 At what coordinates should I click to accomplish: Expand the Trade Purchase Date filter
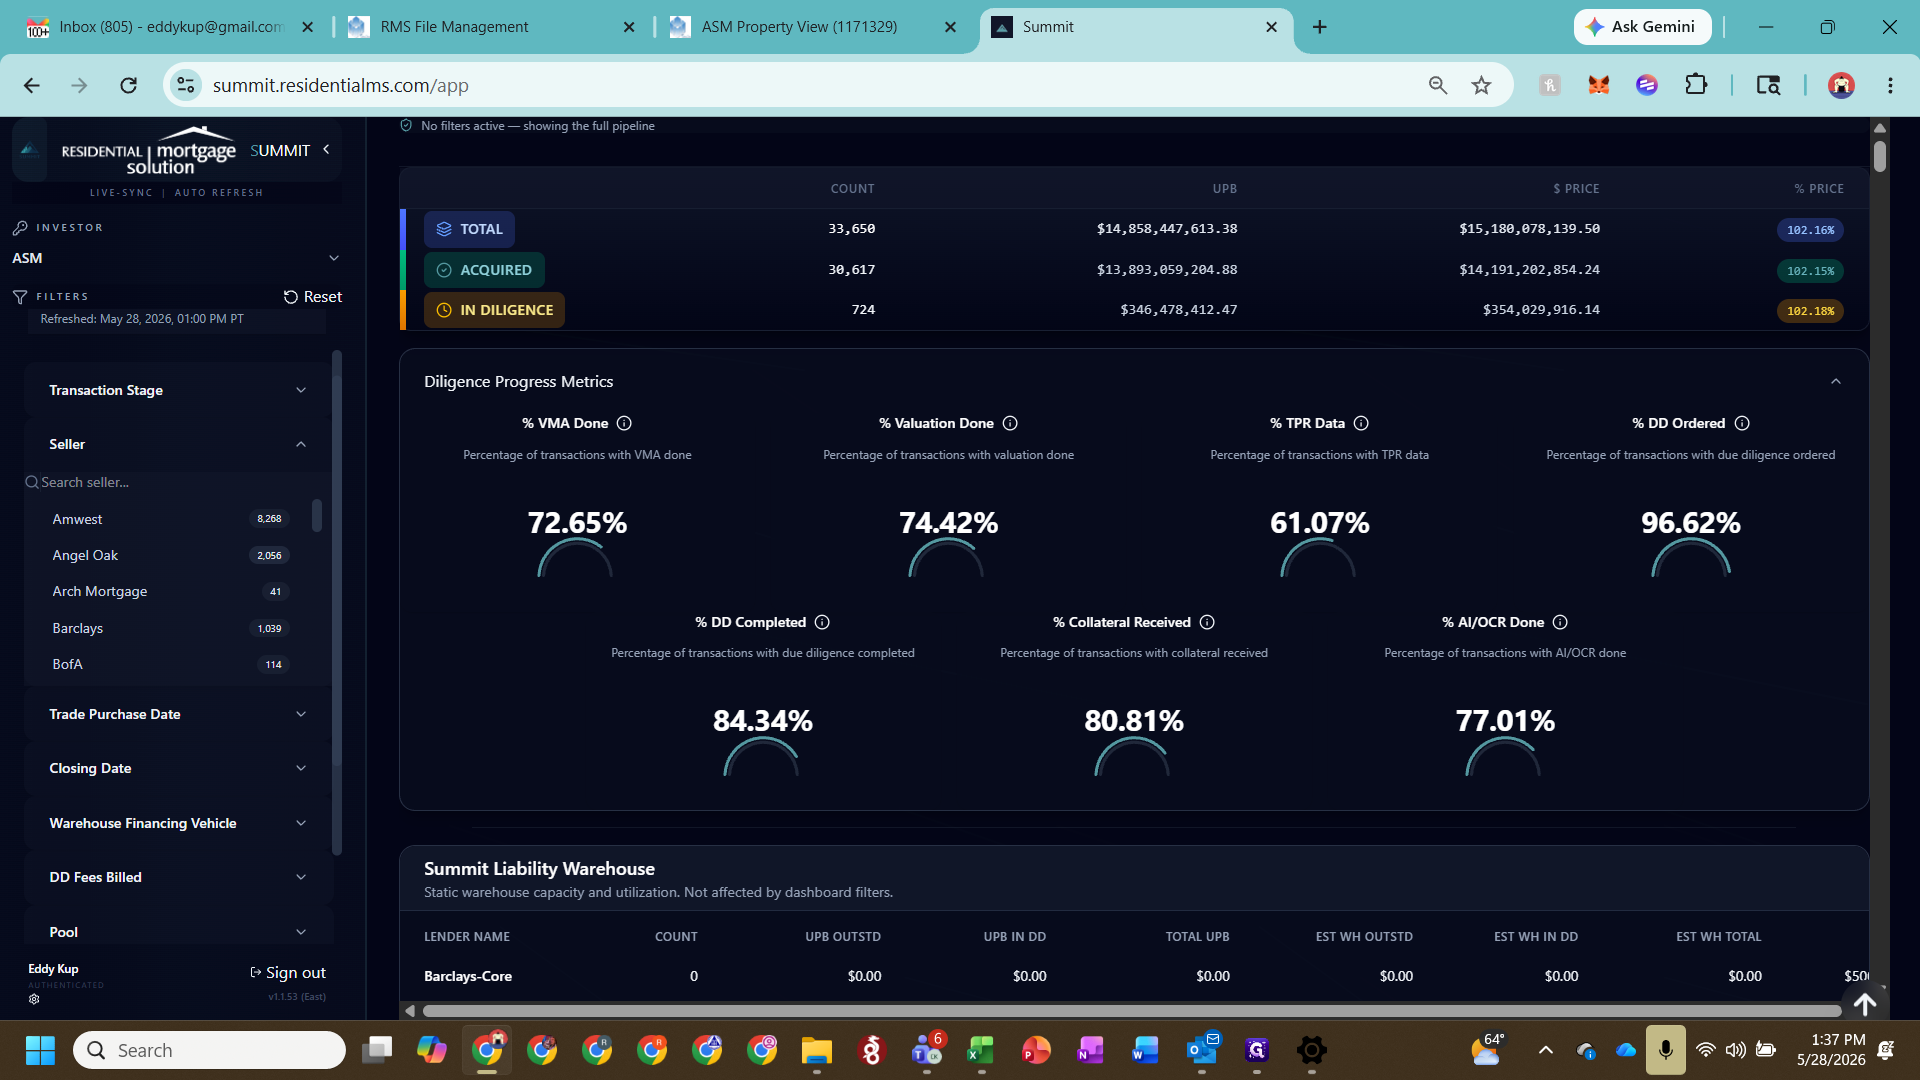pyautogui.click(x=178, y=714)
